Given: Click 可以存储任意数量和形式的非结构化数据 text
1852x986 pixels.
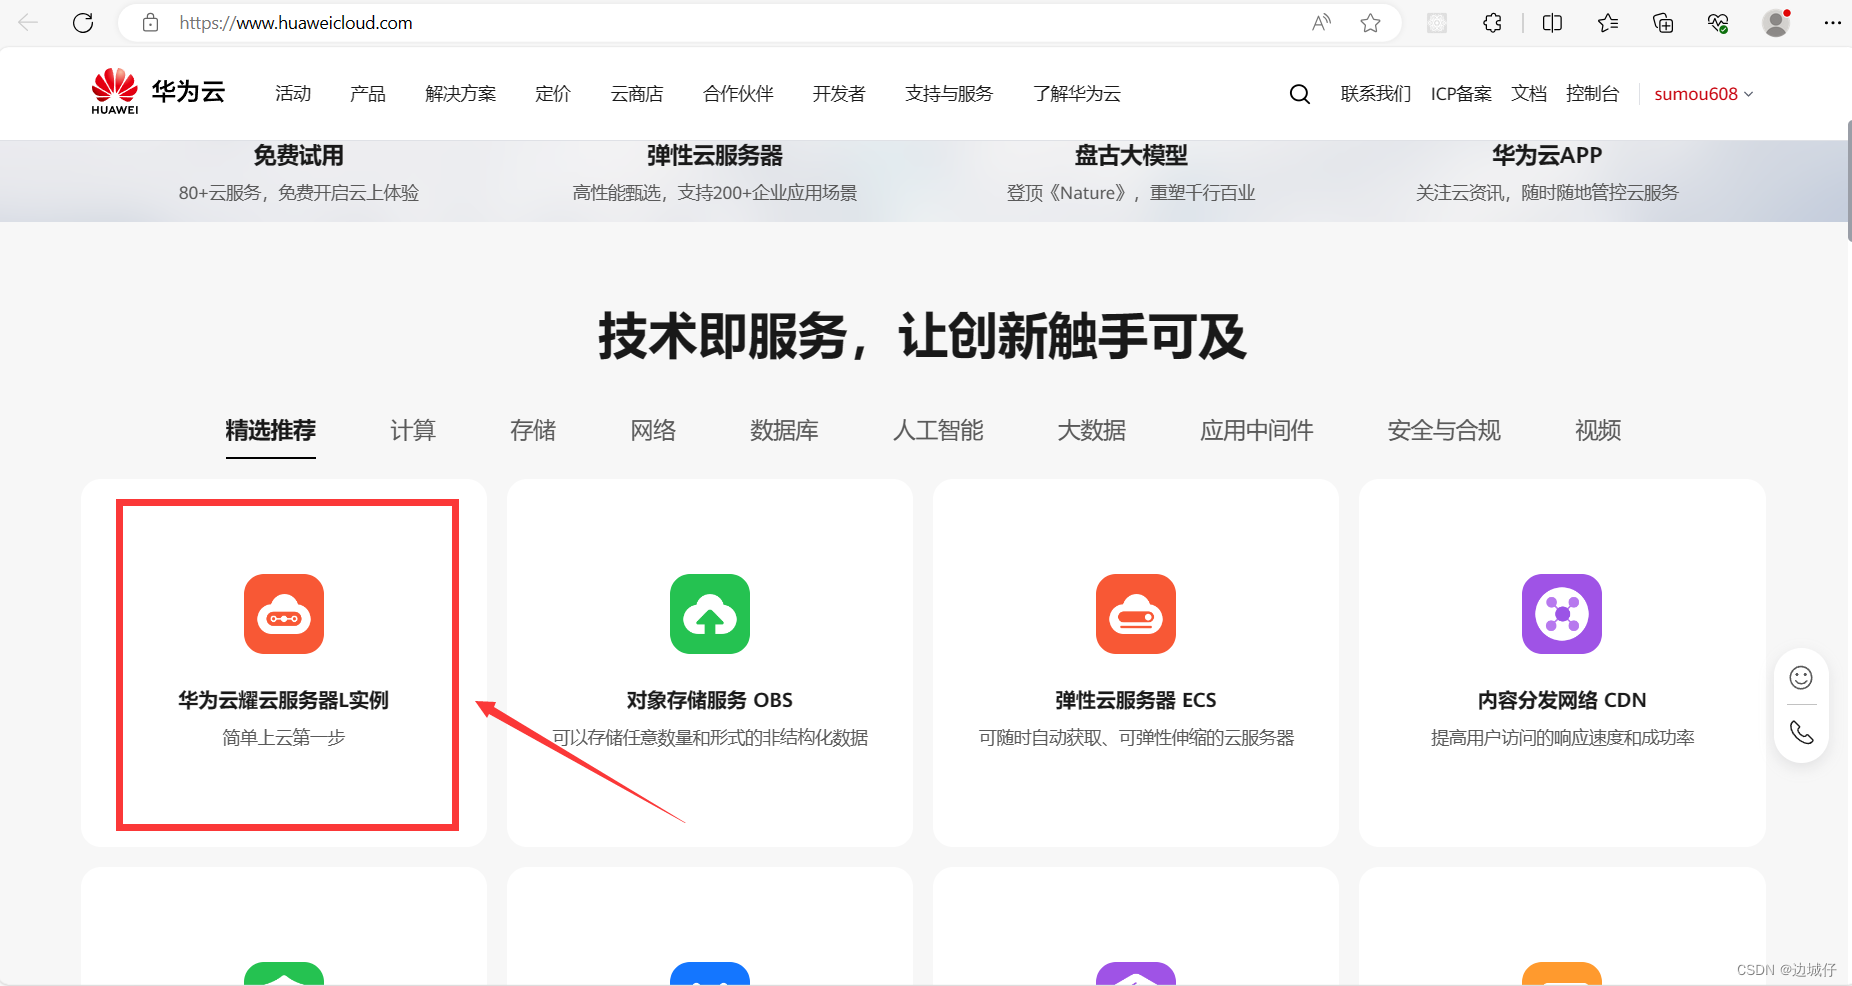Looking at the screenshot, I should click(x=710, y=738).
